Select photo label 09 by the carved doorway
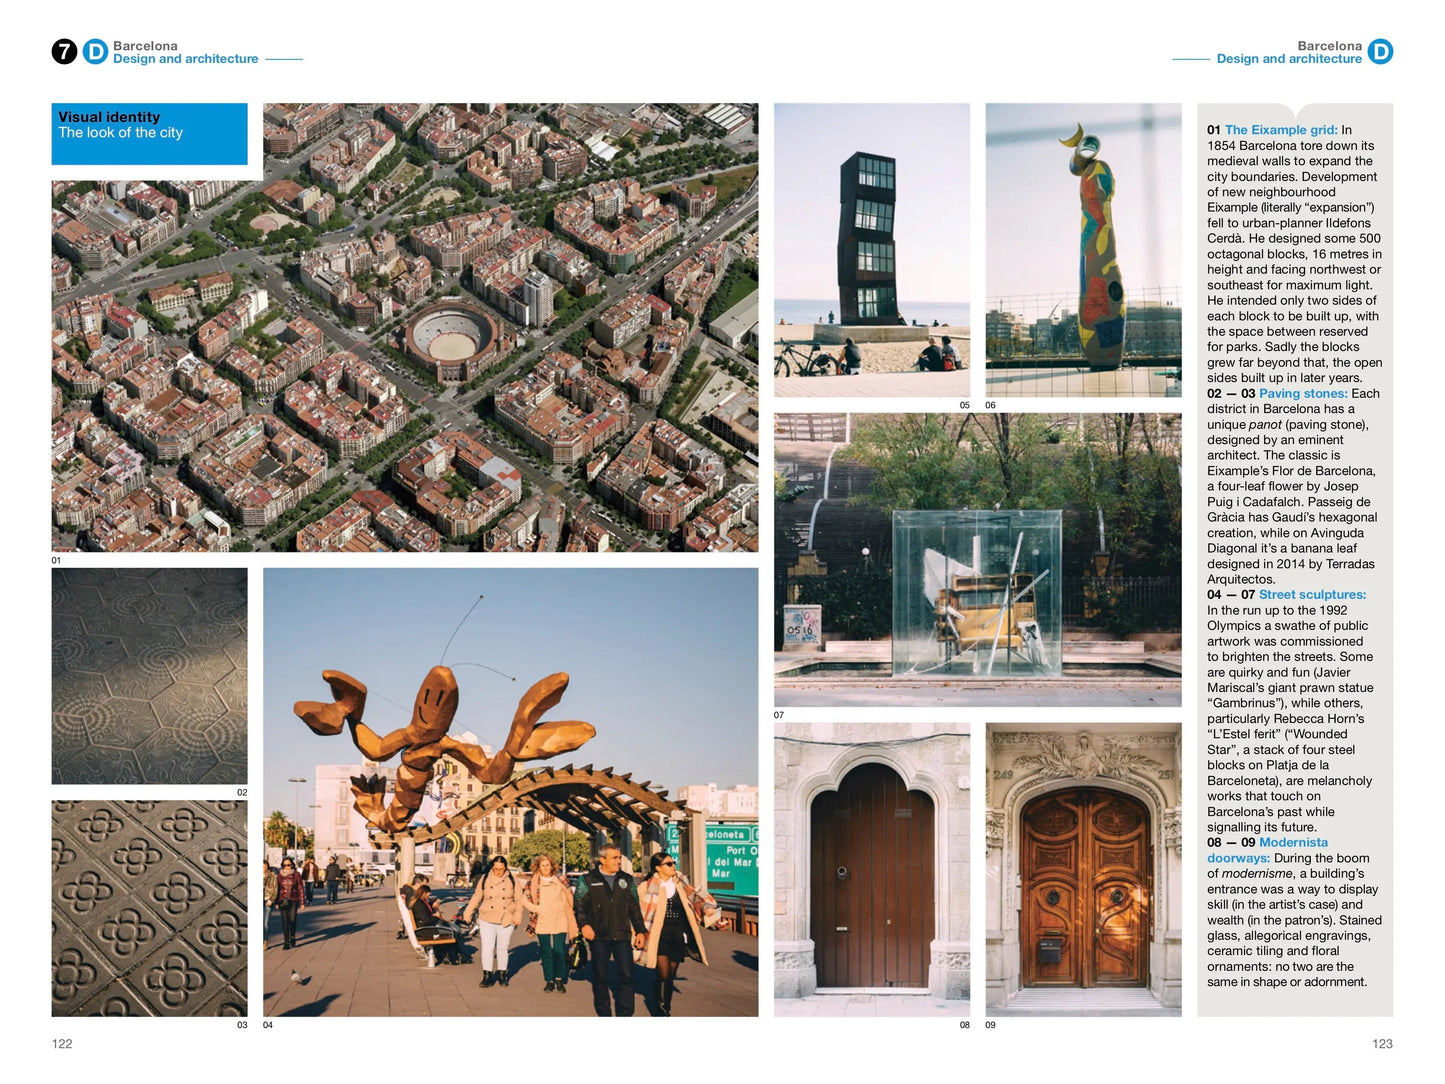 990,1024
